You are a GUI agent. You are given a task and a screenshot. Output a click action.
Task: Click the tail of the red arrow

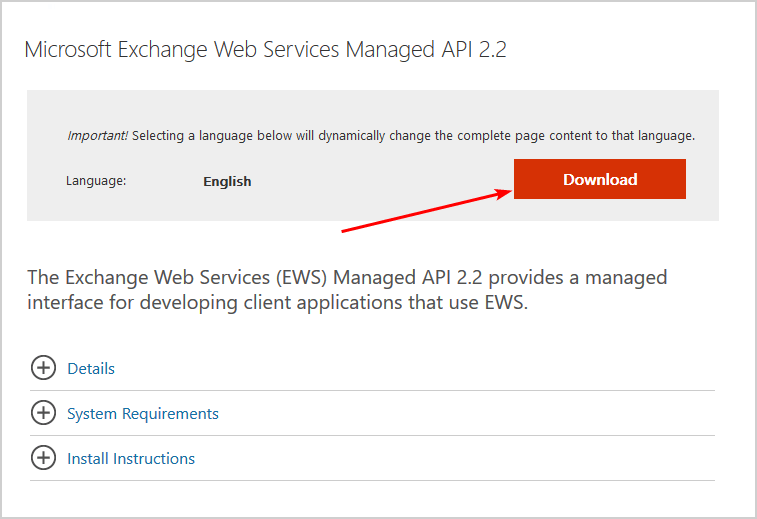click(346, 230)
